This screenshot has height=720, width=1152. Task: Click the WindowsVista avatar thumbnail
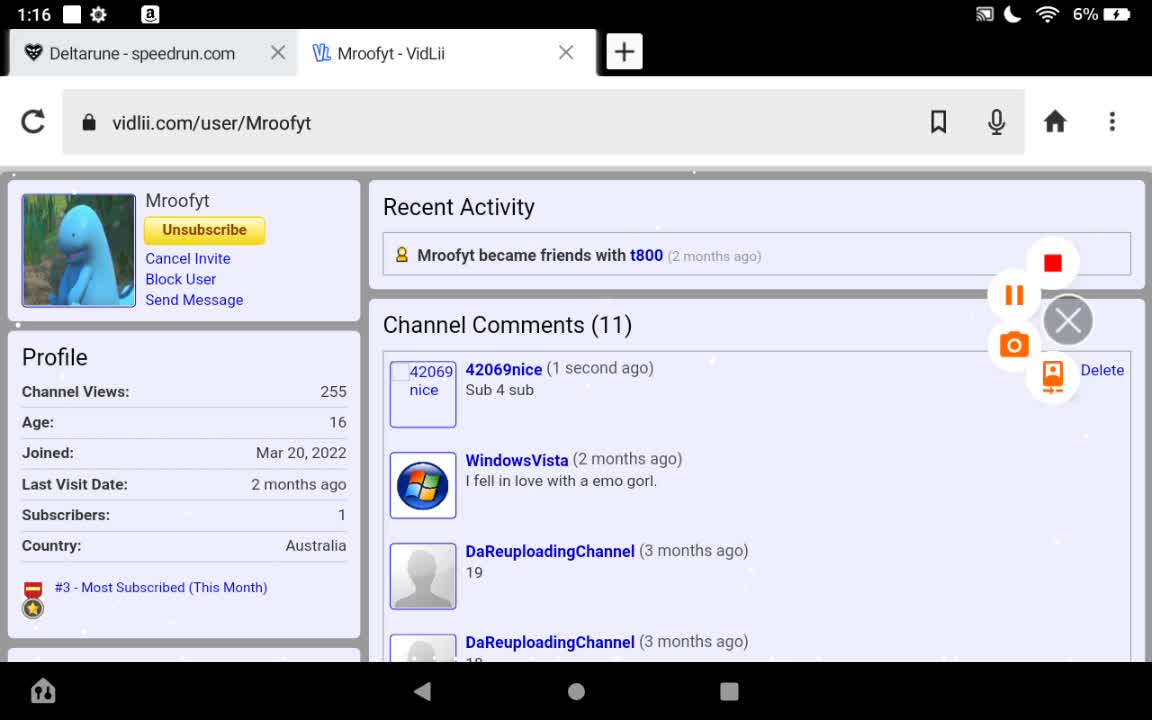pyautogui.click(x=422, y=485)
